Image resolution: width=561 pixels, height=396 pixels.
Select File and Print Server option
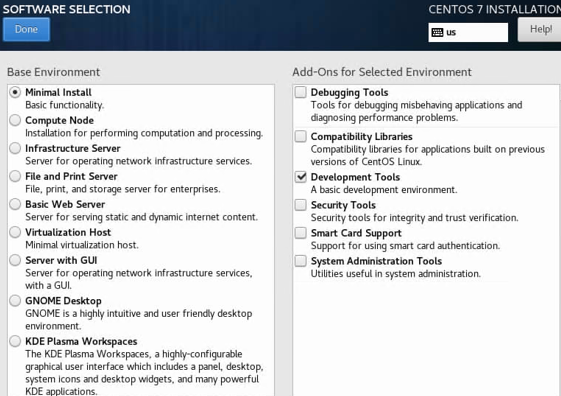15,176
